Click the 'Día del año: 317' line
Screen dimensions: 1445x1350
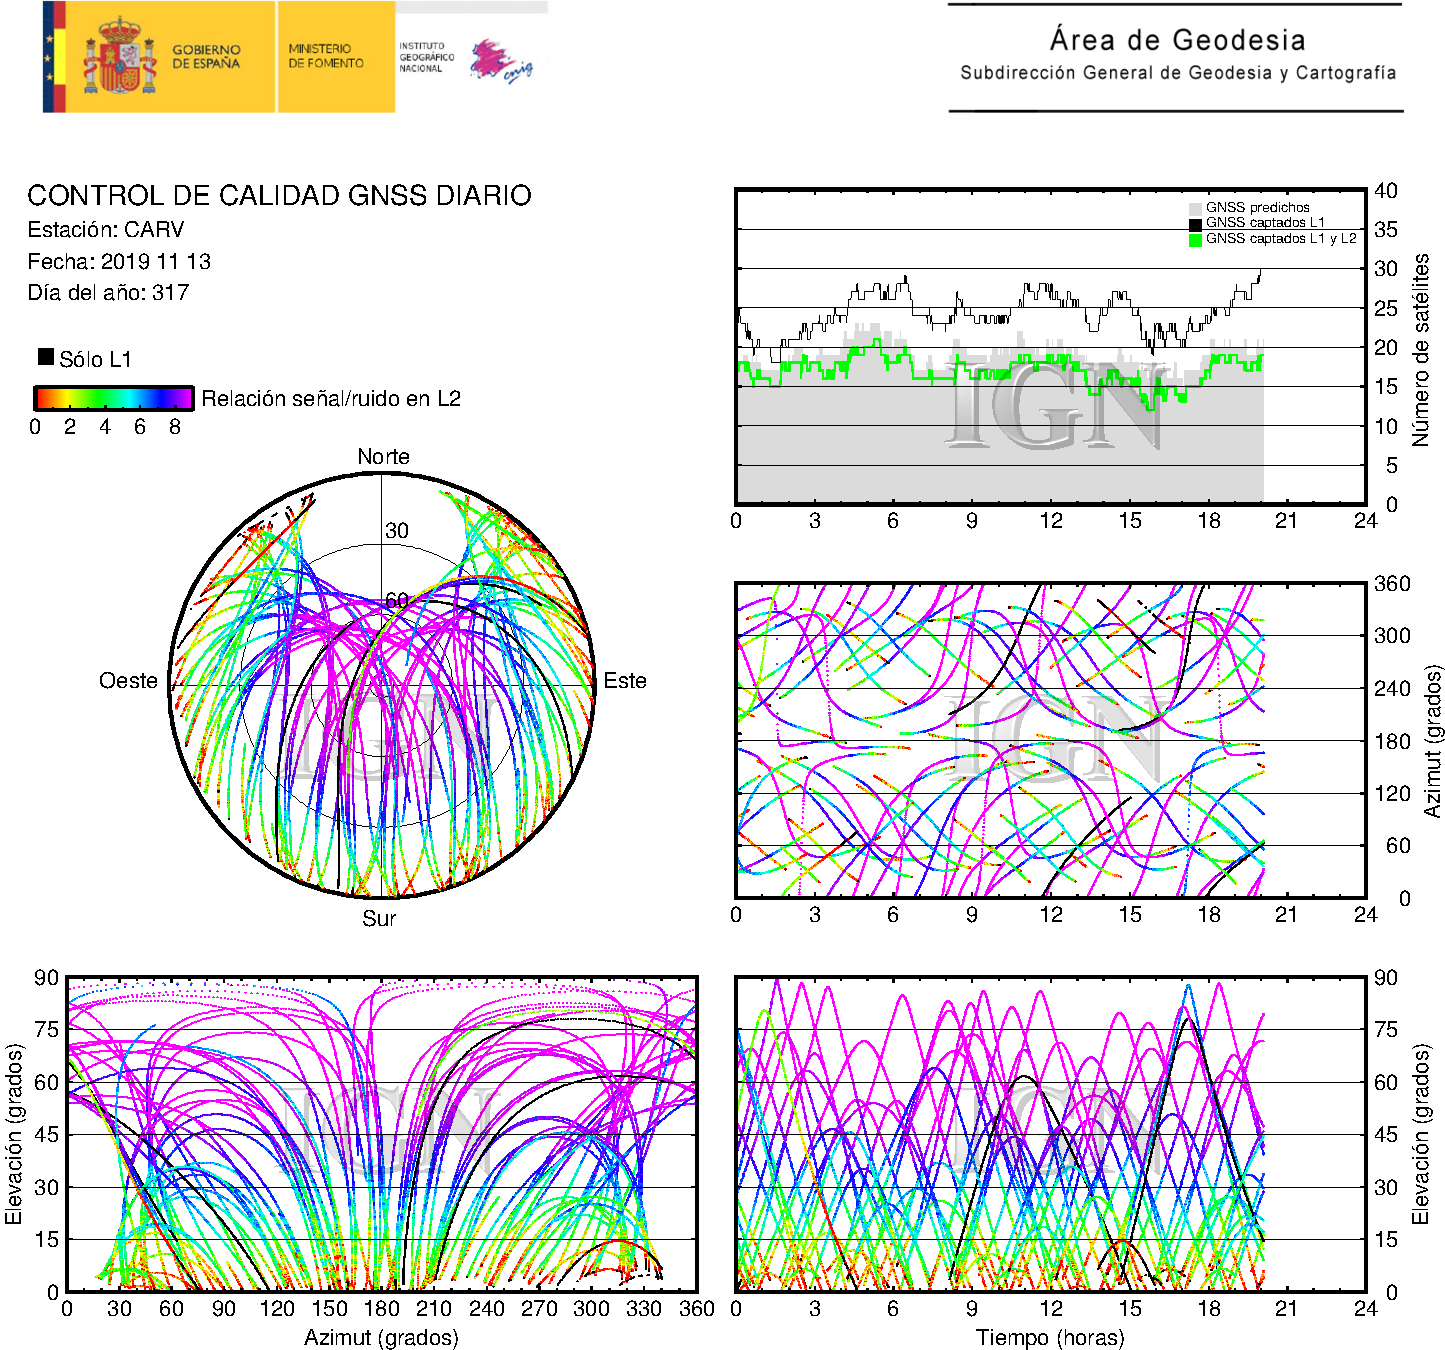pos(108,293)
